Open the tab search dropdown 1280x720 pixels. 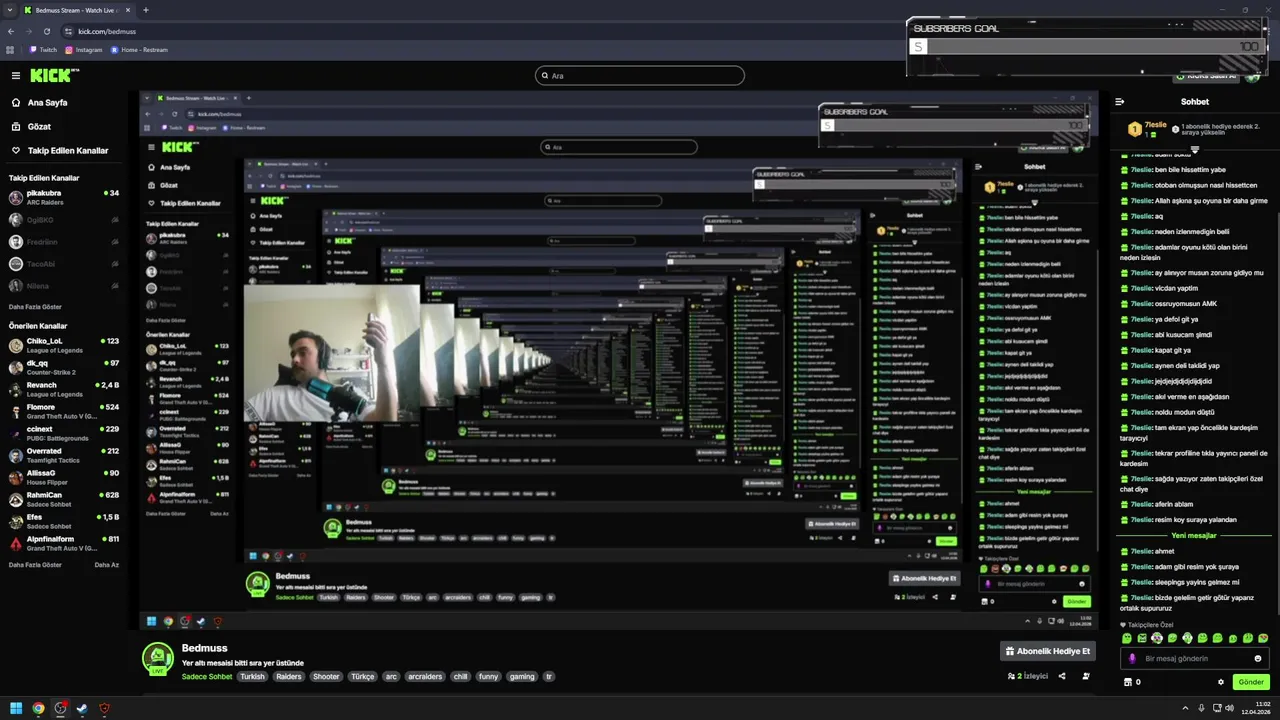tap(10, 10)
